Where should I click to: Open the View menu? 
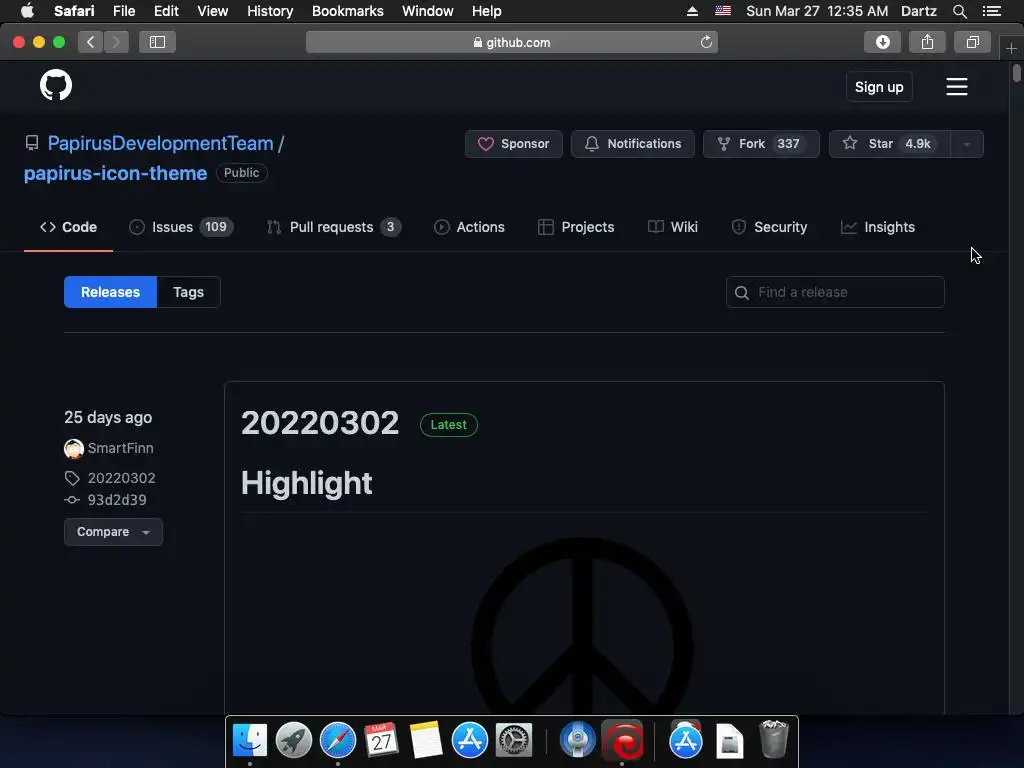212,11
